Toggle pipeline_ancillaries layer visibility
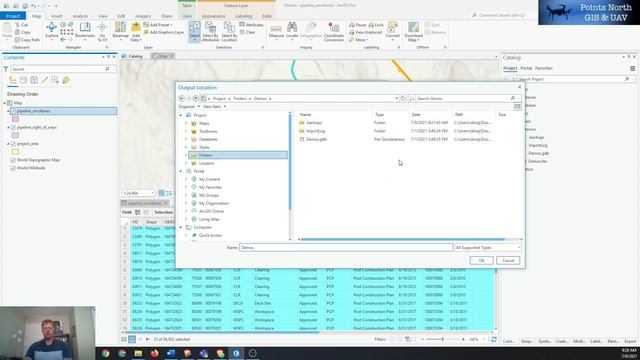The width and height of the screenshot is (640, 360). click(13, 111)
